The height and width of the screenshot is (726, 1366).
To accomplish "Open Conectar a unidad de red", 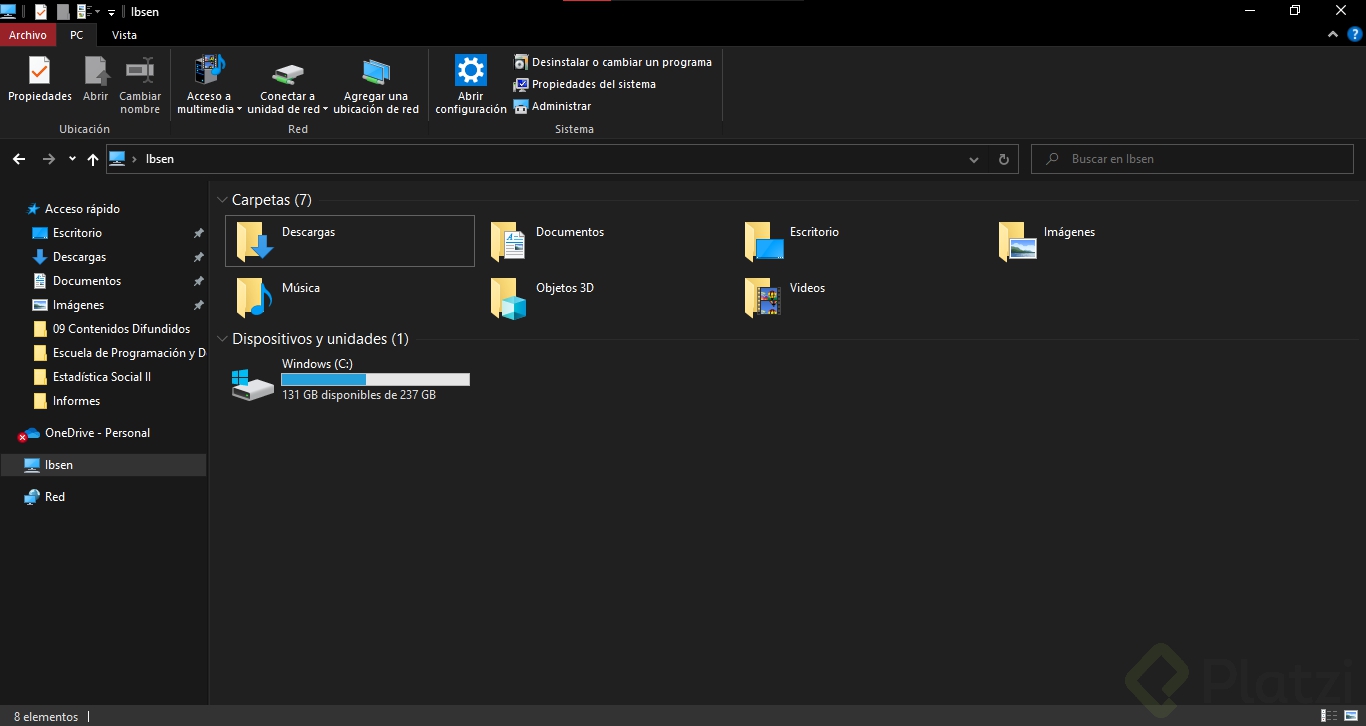I will (x=287, y=85).
